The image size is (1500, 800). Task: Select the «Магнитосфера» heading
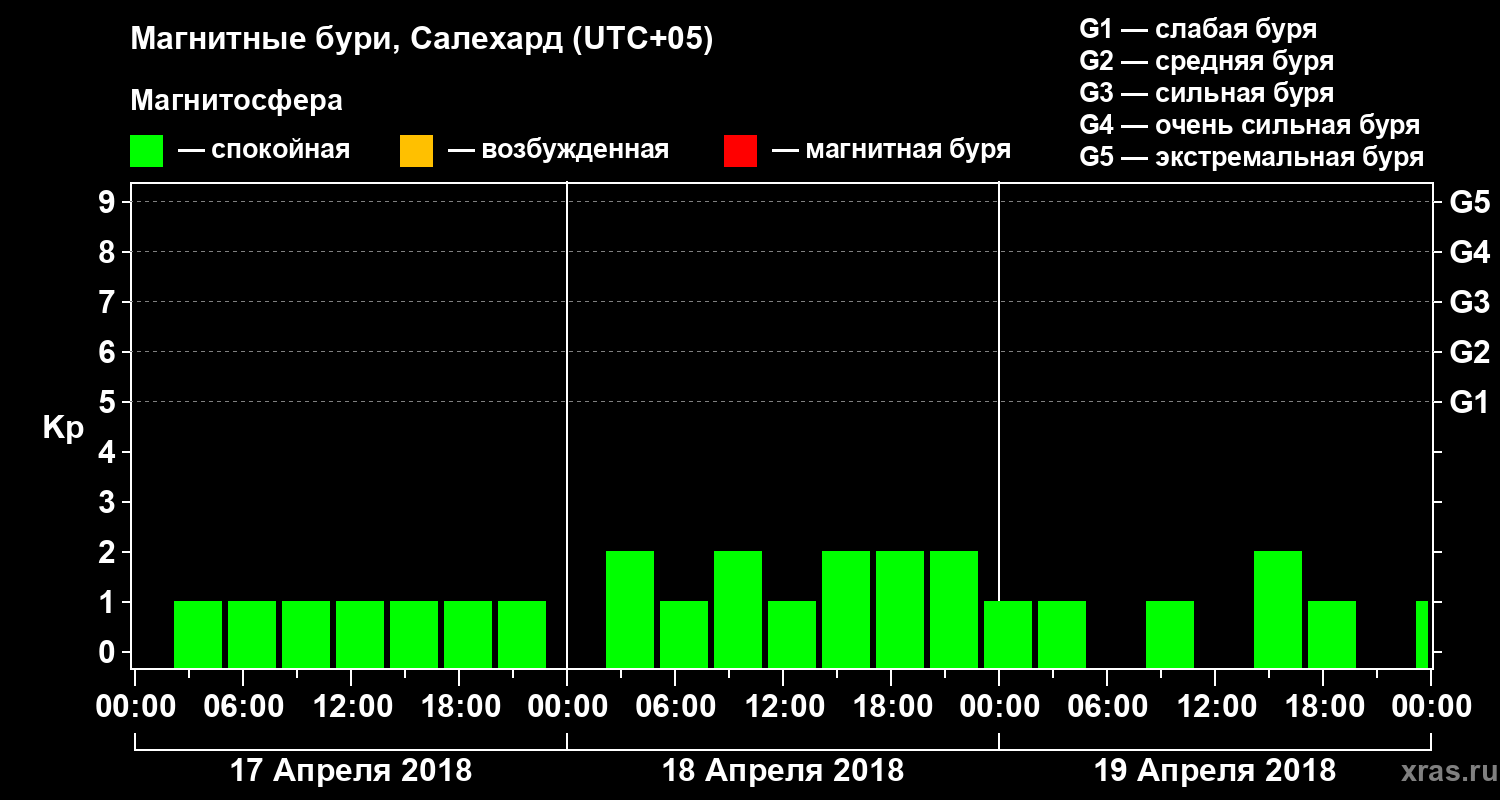click(x=236, y=102)
